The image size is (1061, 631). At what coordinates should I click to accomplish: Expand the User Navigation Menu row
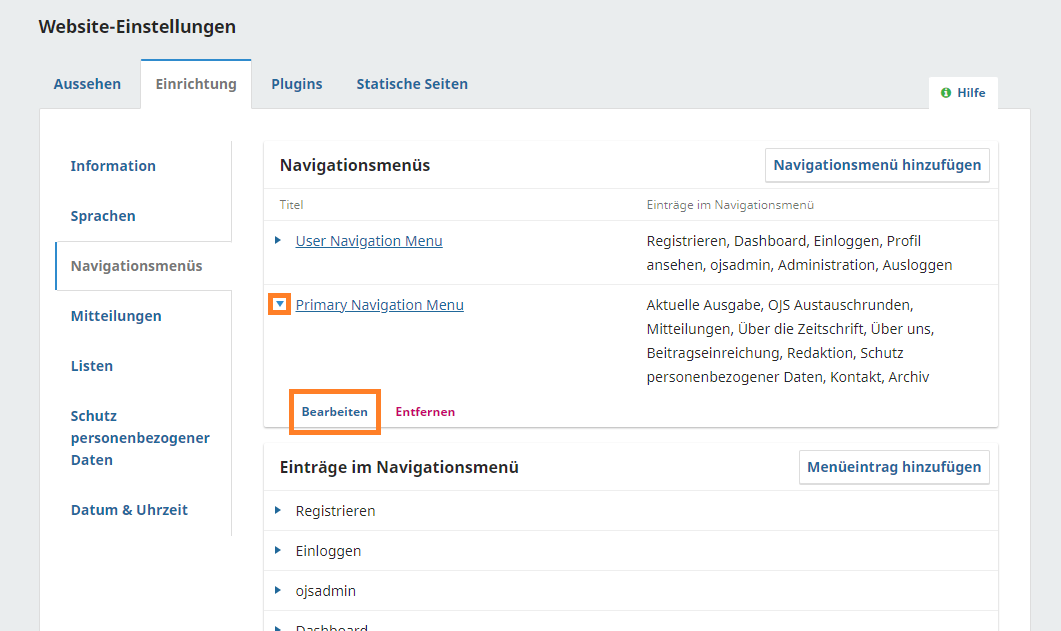(x=278, y=240)
